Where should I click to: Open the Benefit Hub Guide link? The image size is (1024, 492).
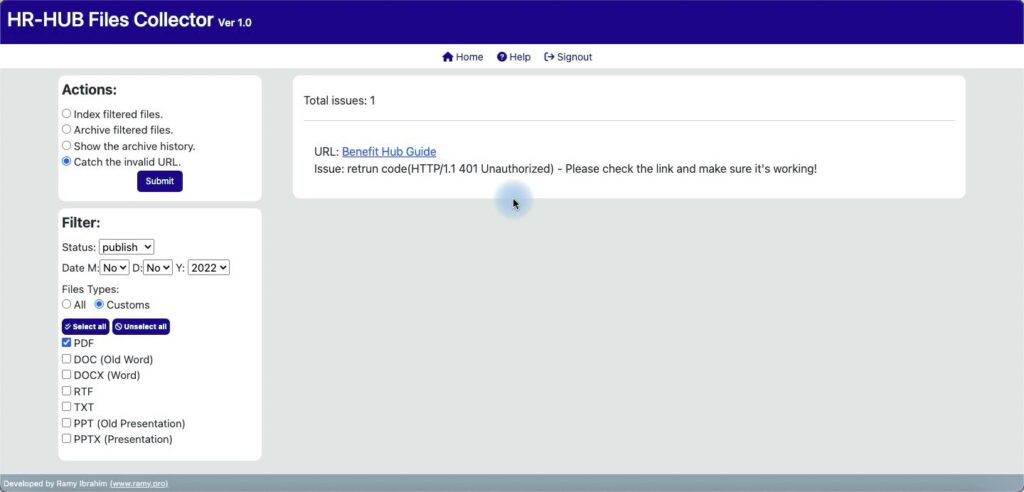tap(389, 152)
